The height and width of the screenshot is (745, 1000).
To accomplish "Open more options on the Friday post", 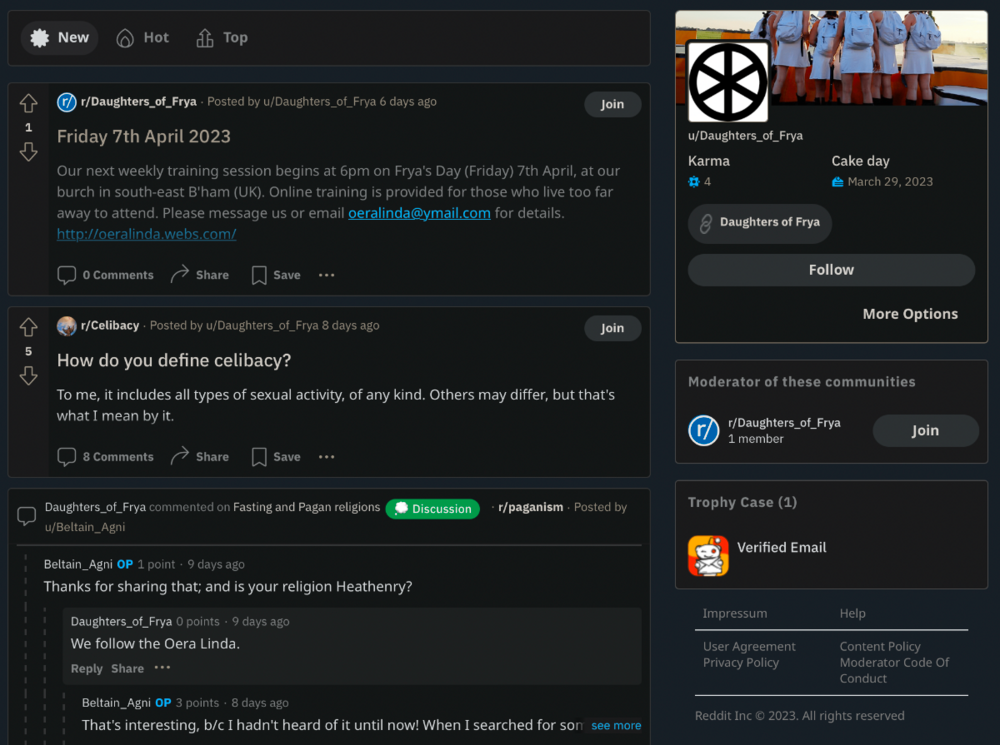I will pos(327,275).
